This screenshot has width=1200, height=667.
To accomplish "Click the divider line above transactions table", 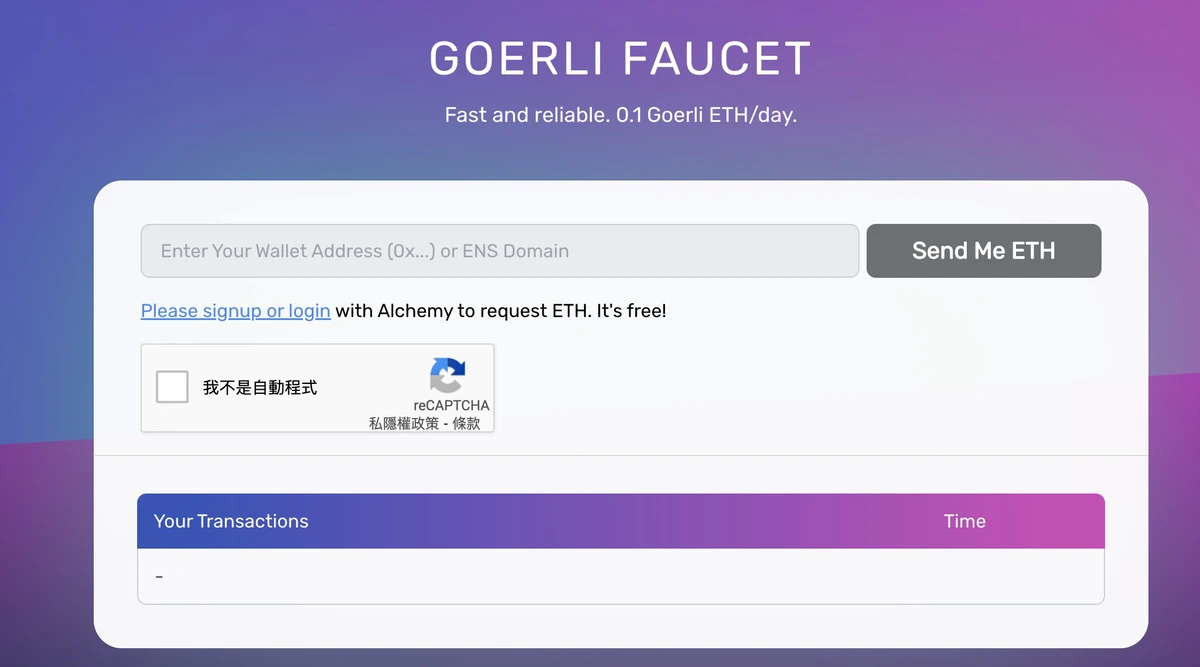I will (x=620, y=456).
